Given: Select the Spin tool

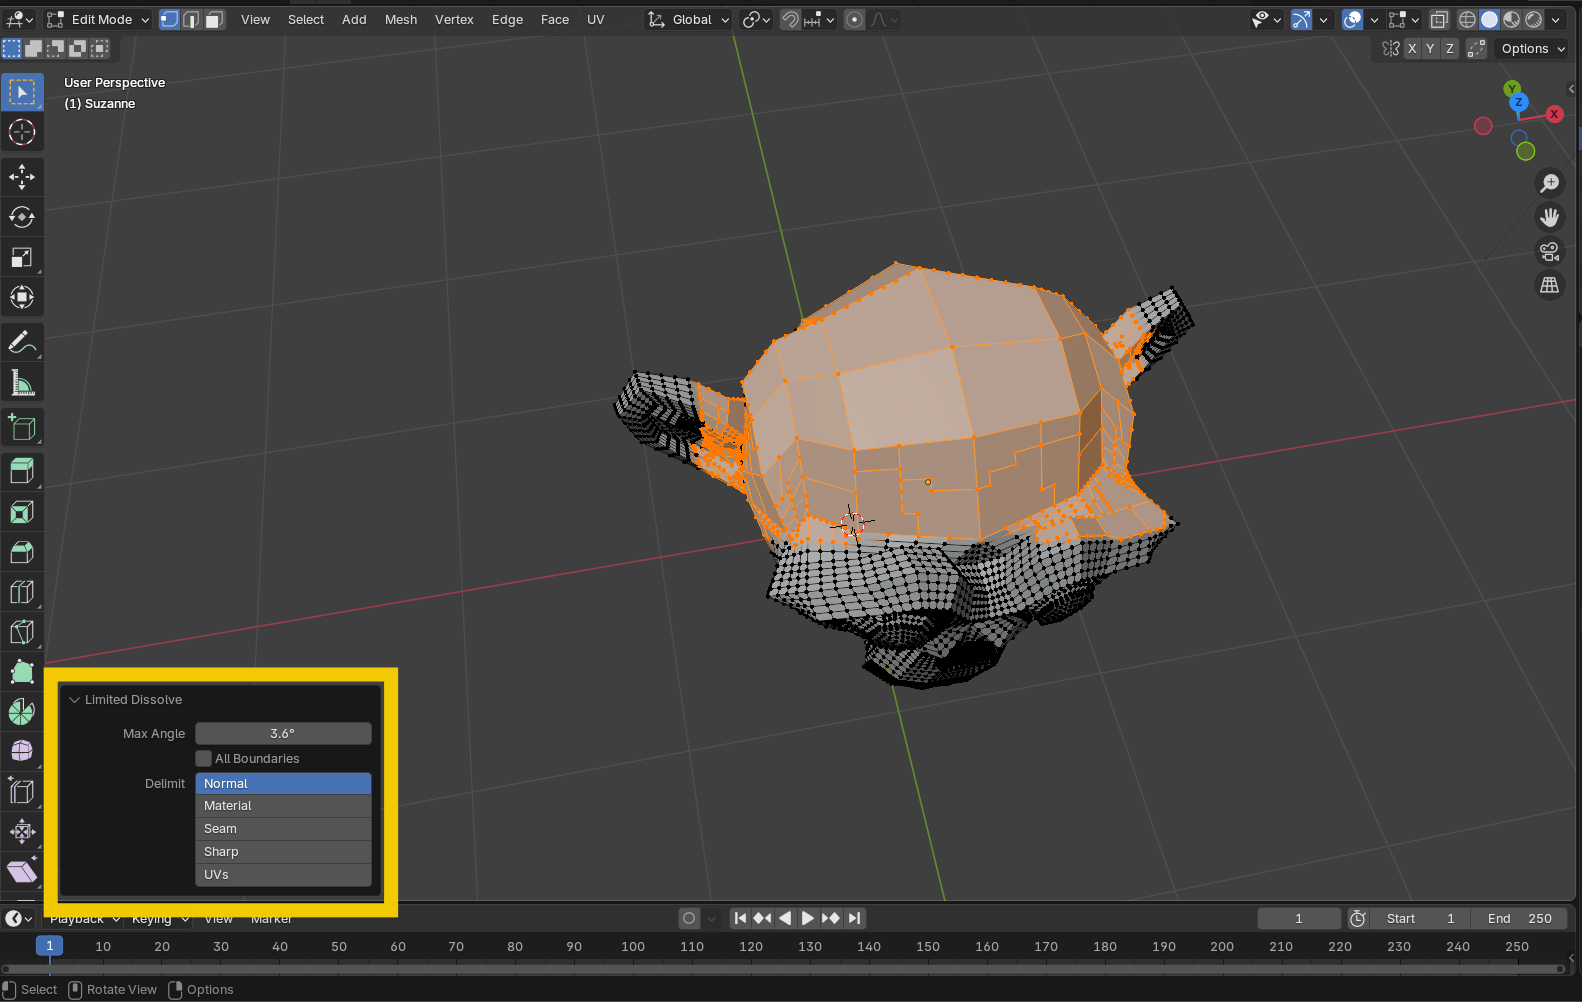Looking at the screenshot, I should click(22, 712).
